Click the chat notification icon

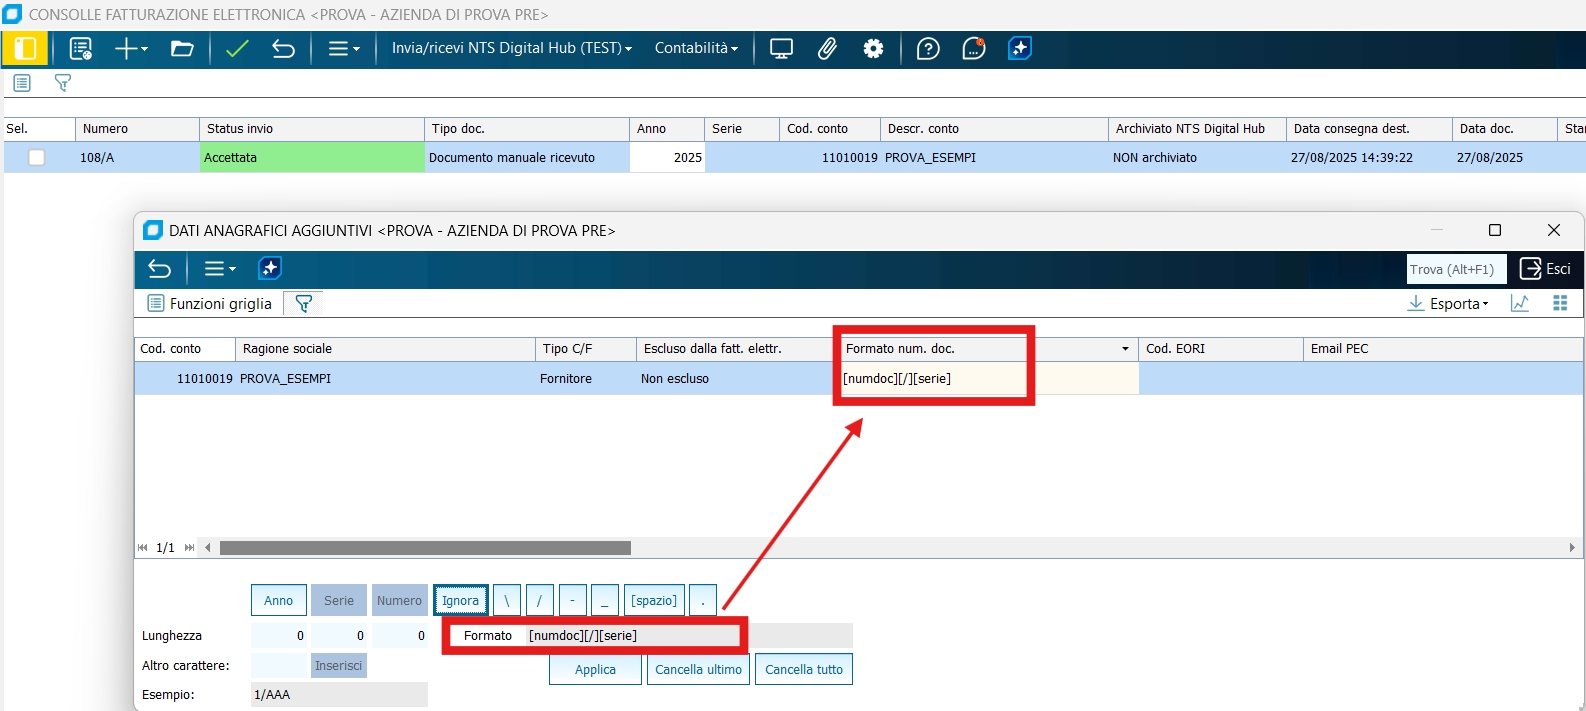(x=973, y=48)
